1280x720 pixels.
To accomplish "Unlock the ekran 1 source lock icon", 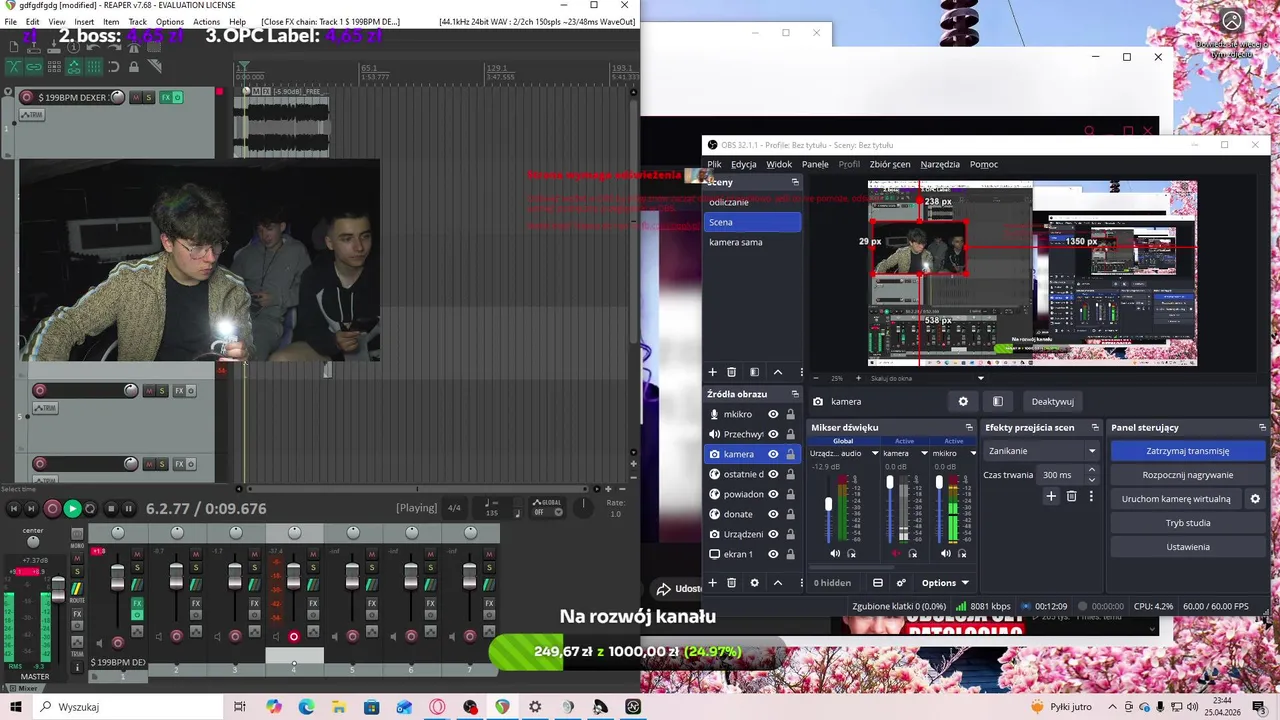I will tap(790, 554).
